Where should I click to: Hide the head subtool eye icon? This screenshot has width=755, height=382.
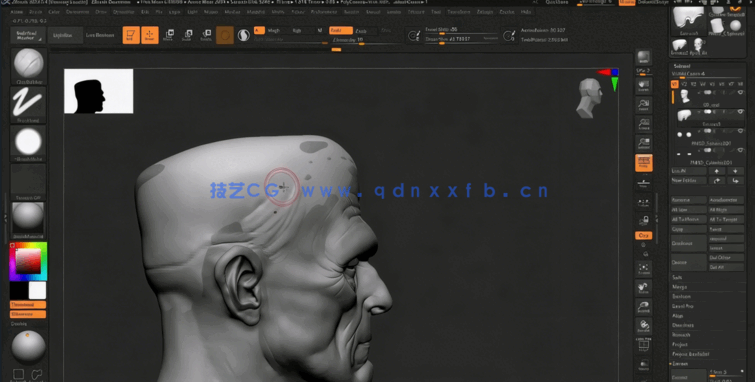740,92
